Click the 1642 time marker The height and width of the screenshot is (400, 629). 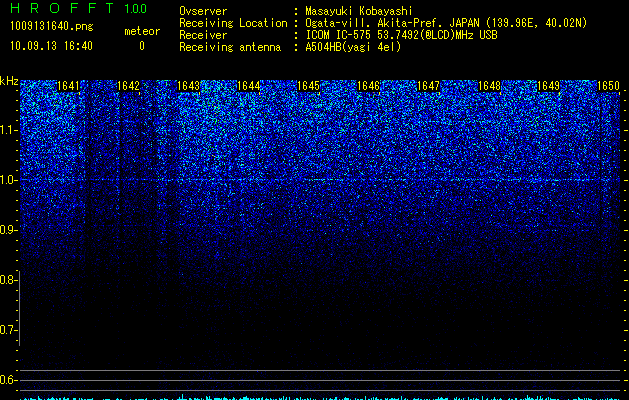point(128,86)
